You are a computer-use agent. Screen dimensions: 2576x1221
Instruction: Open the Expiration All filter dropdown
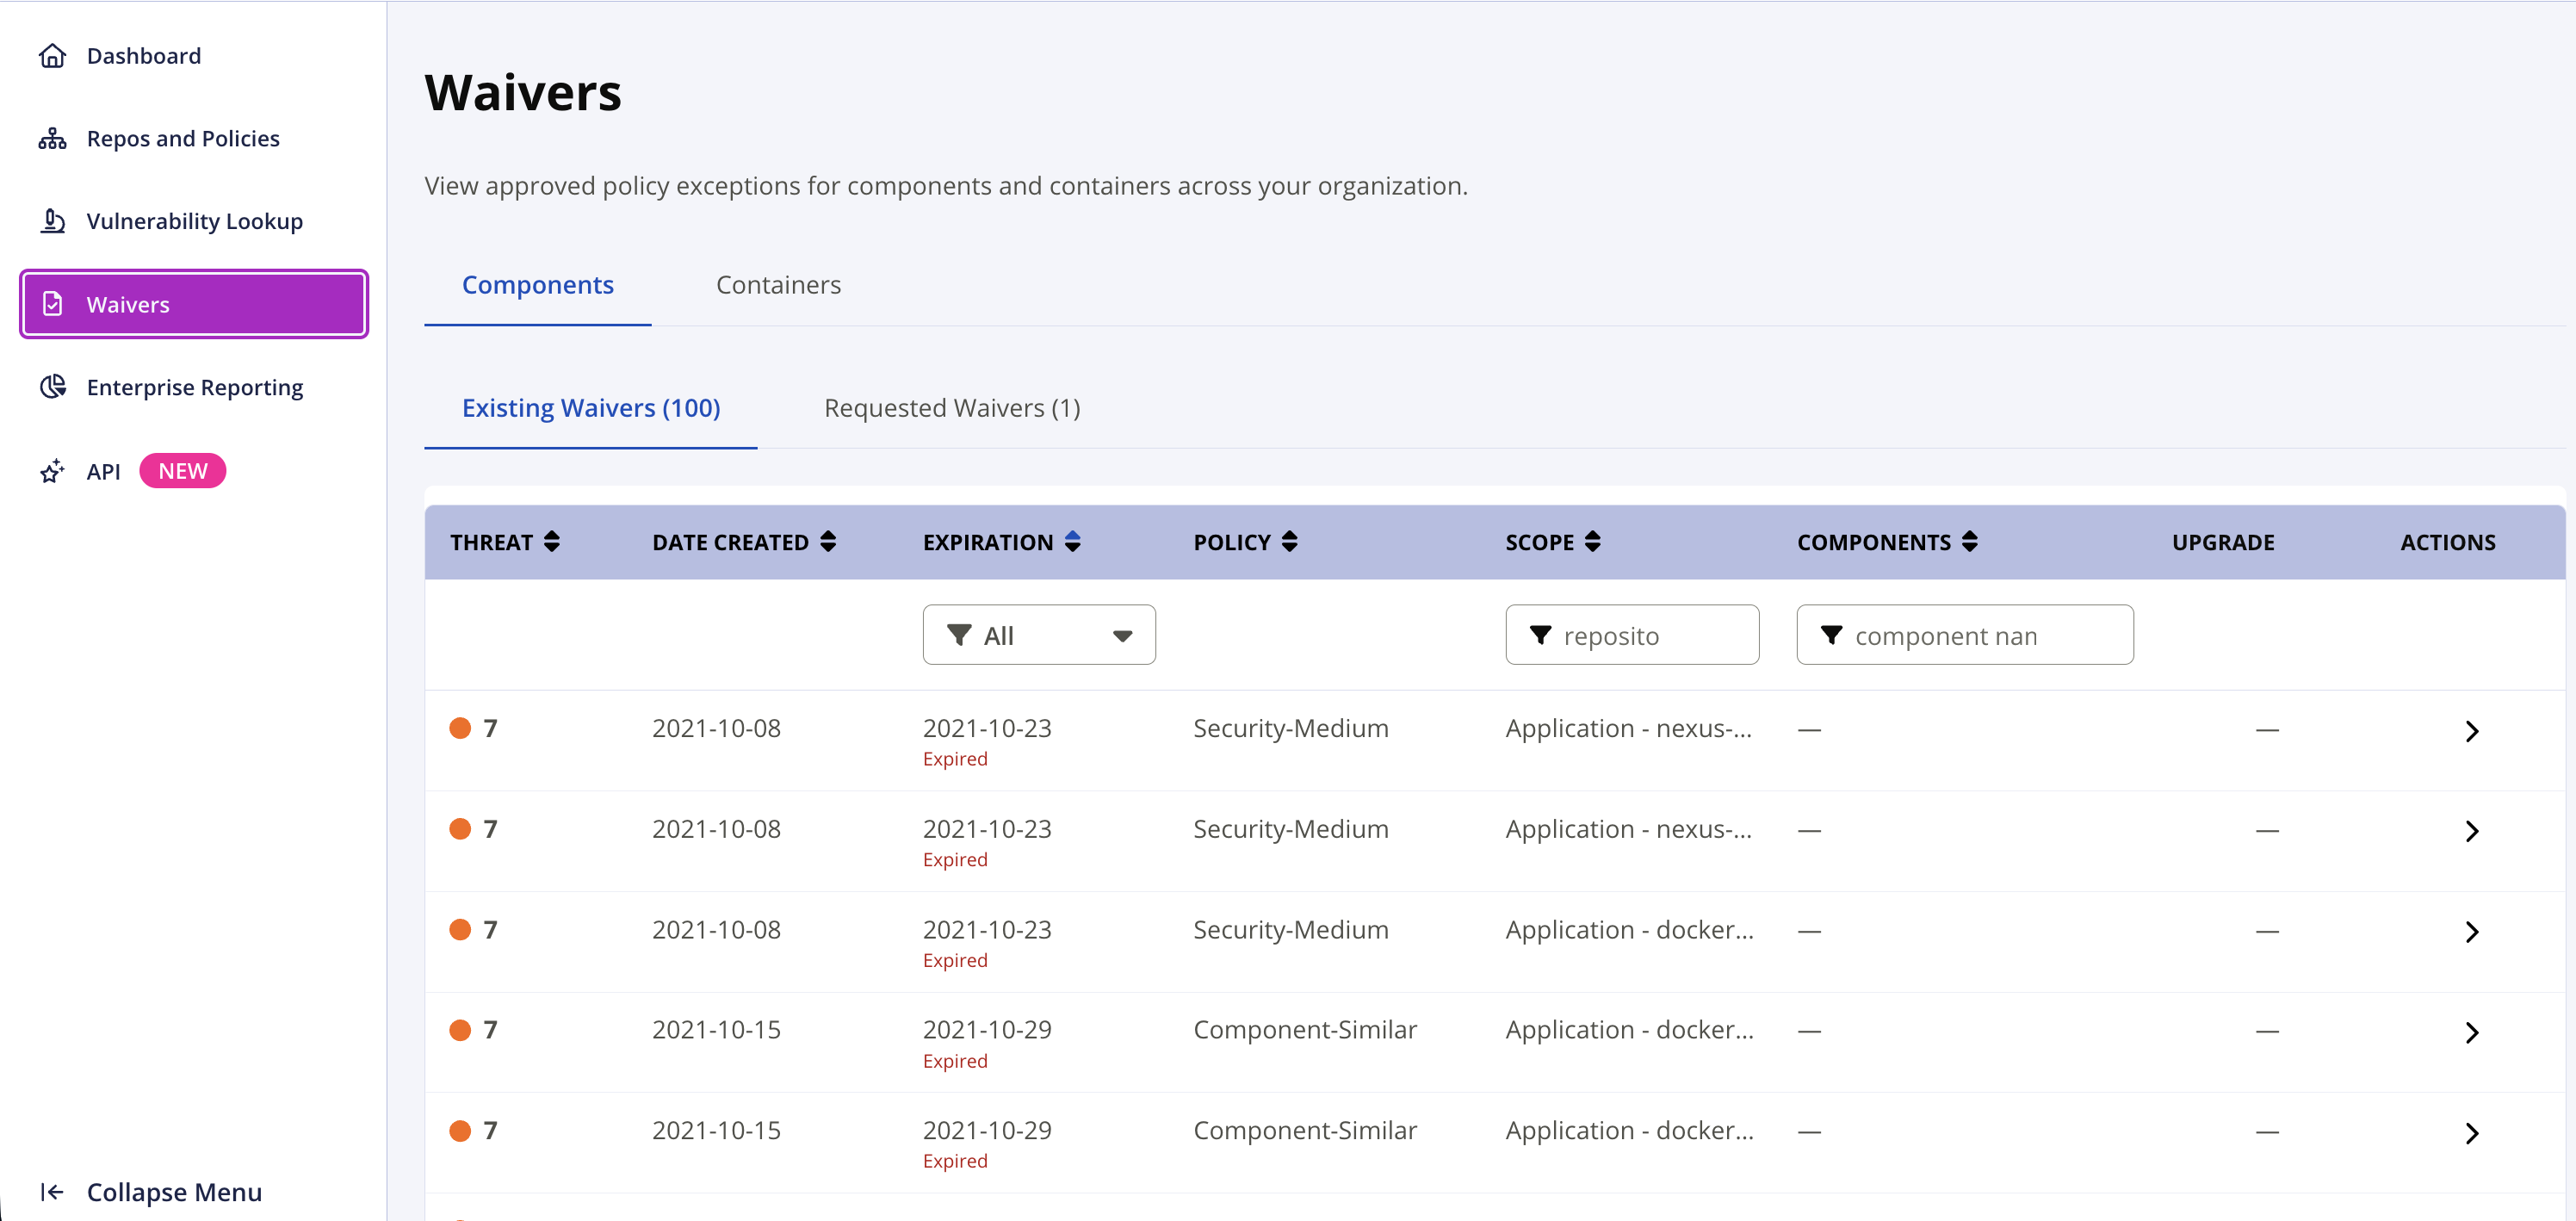pyautogui.click(x=1039, y=635)
